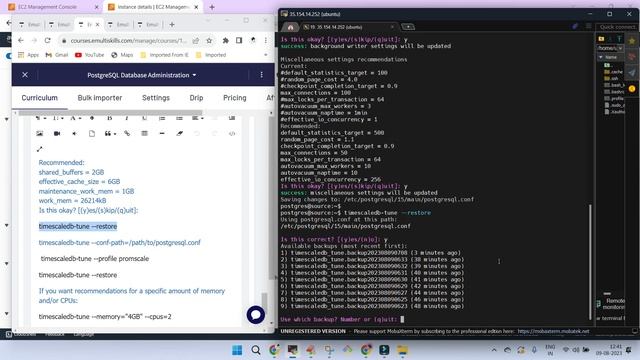Click the MobaXterm terminal vertical scrollbar
The width and height of the screenshot is (640, 360).
(590, 261)
